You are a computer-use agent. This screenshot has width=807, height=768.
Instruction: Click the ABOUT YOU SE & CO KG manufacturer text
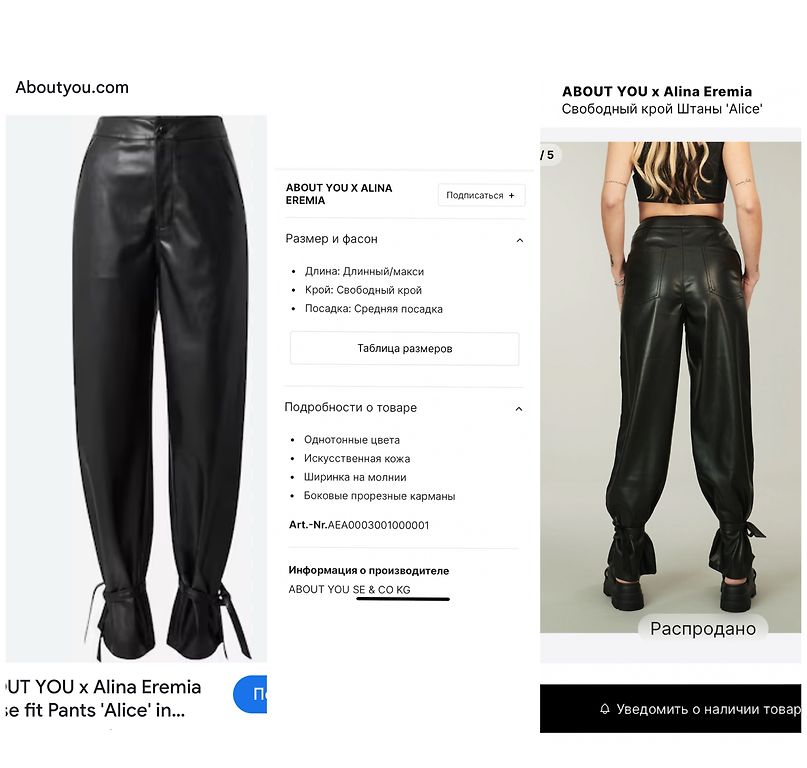[349, 589]
